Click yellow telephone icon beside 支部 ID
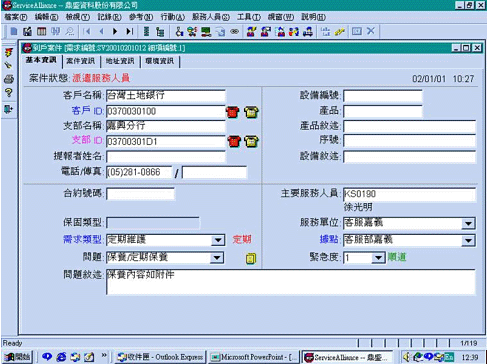The image size is (487, 364). click(x=251, y=142)
